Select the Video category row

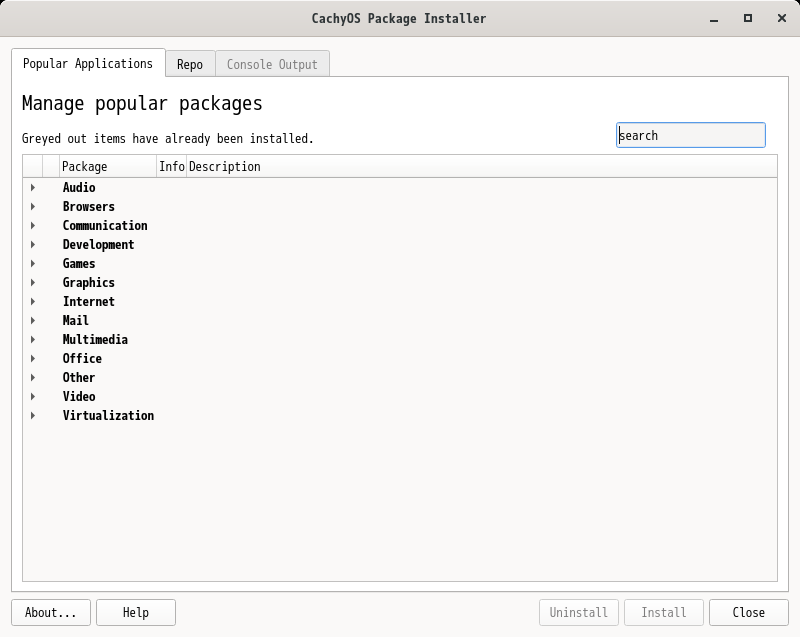(79, 397)
